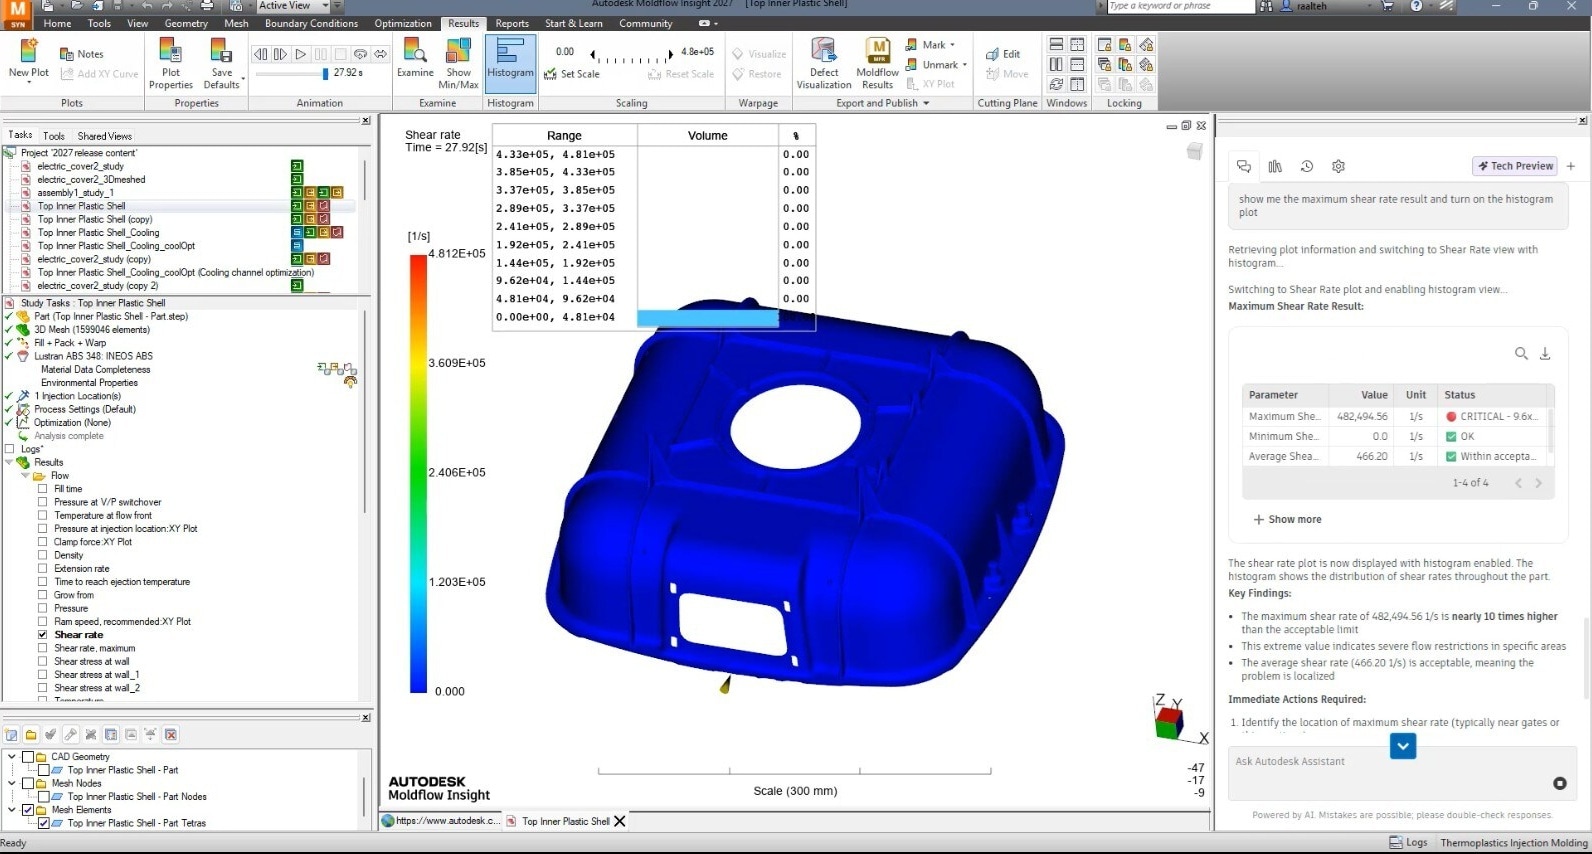Collapse the Mesh Elements layer group
Image resolution: width=1592 pixels, height=854 pixels.
12,810
